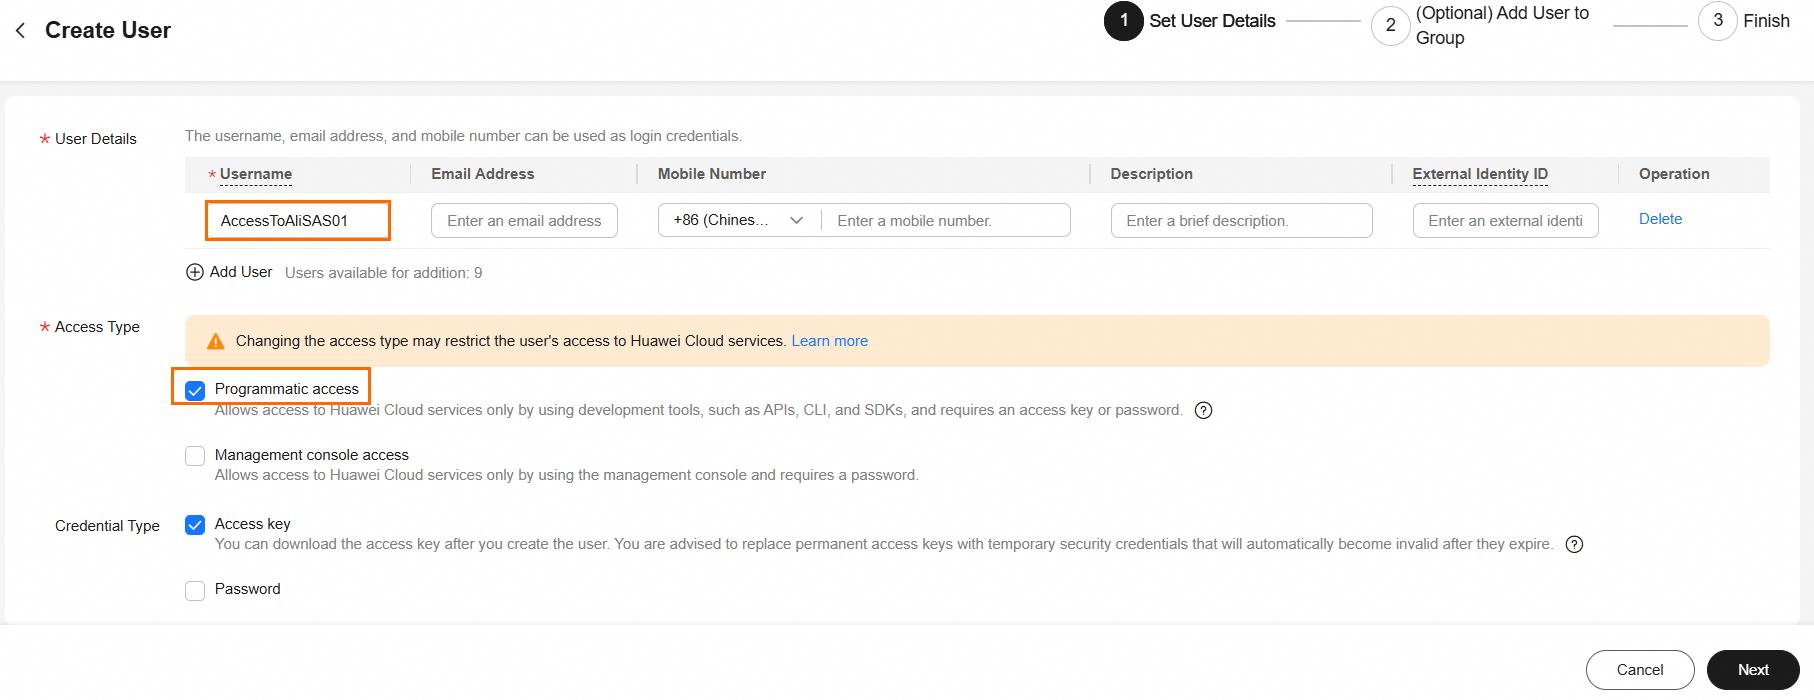Check the Password credential checkbox
The height and width of the screenshot is (700, 1814).
(195, 590)
